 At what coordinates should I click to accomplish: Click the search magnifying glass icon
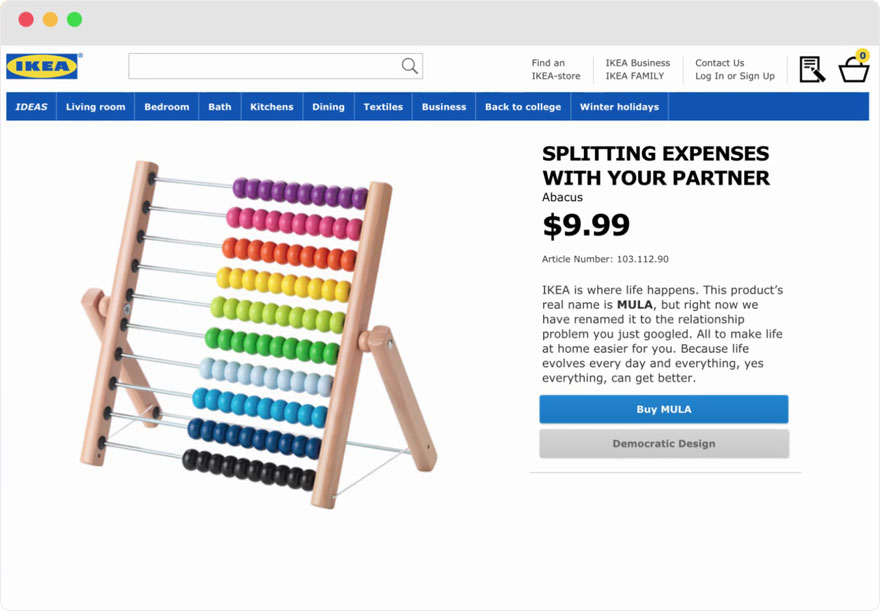tap(409, 65)
